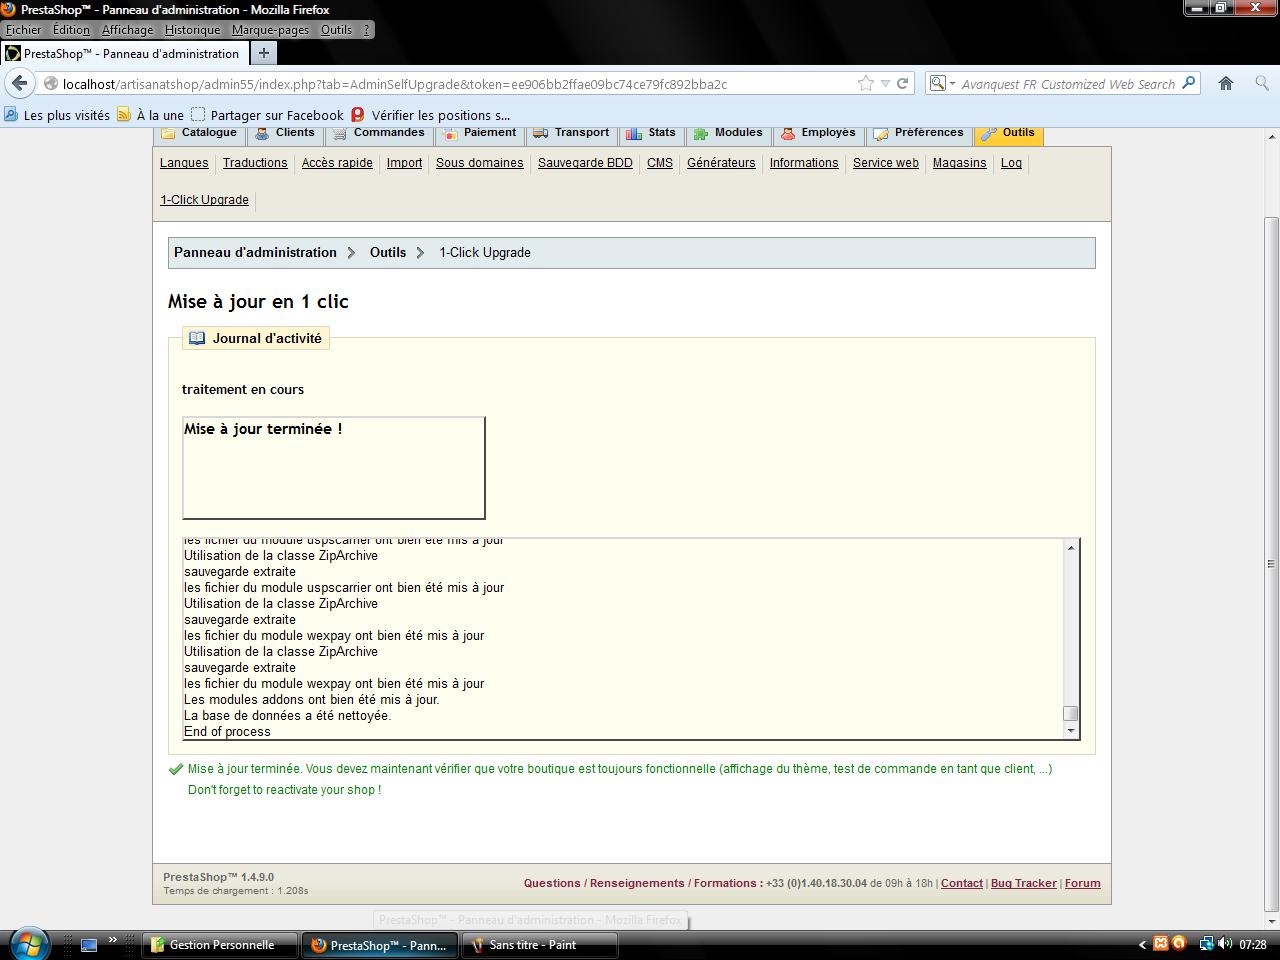The height and width of the screenshot is (960, 1280).
Task: Open the Traductions submenu link
Action: point(255,163)
